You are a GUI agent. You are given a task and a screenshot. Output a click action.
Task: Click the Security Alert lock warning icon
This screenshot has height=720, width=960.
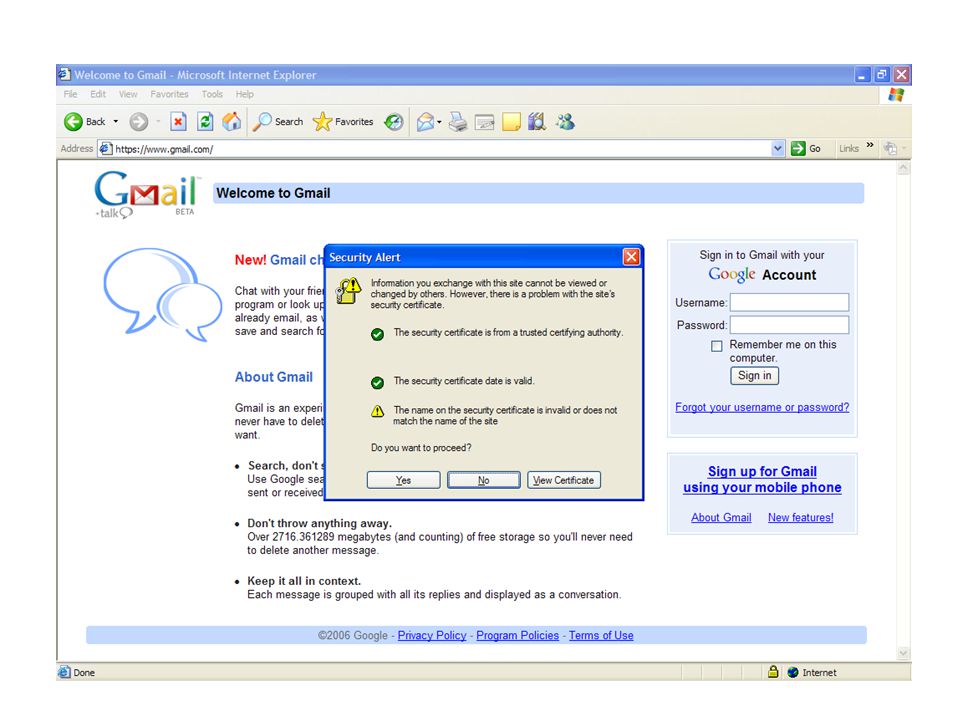tap(348, 290)
